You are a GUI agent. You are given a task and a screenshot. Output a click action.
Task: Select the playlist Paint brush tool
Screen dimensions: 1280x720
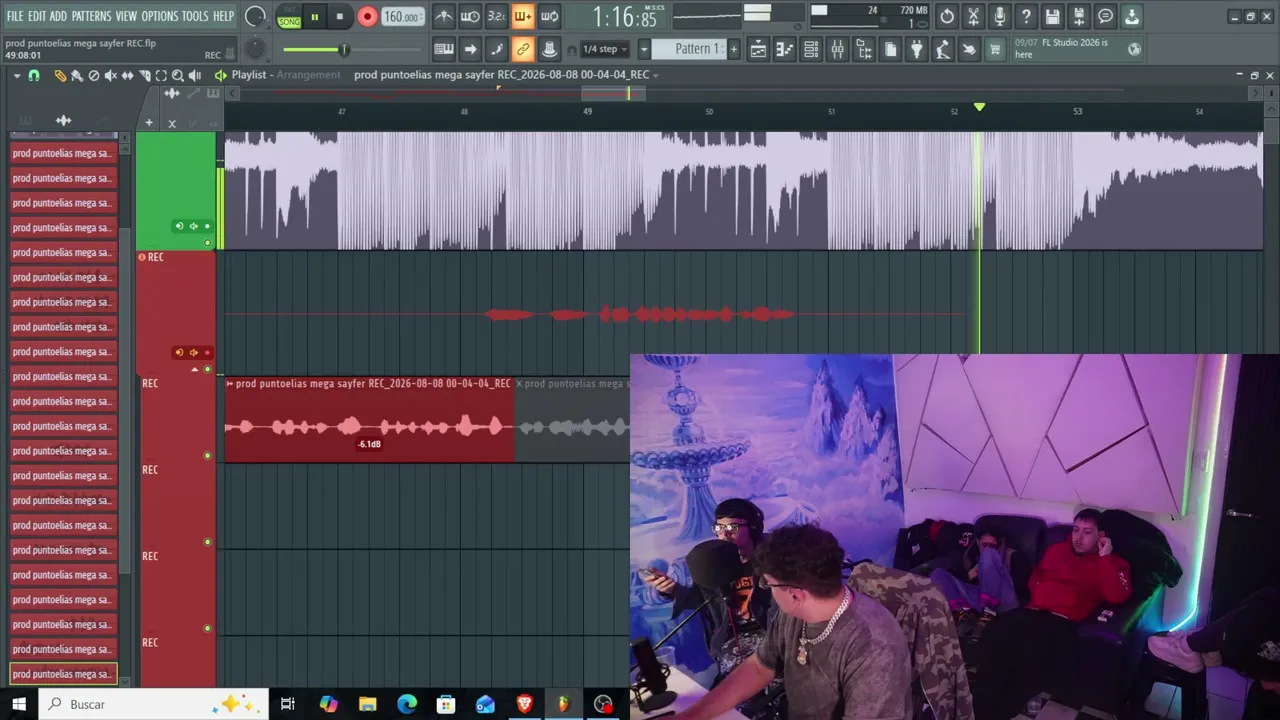tap(77, 76)
